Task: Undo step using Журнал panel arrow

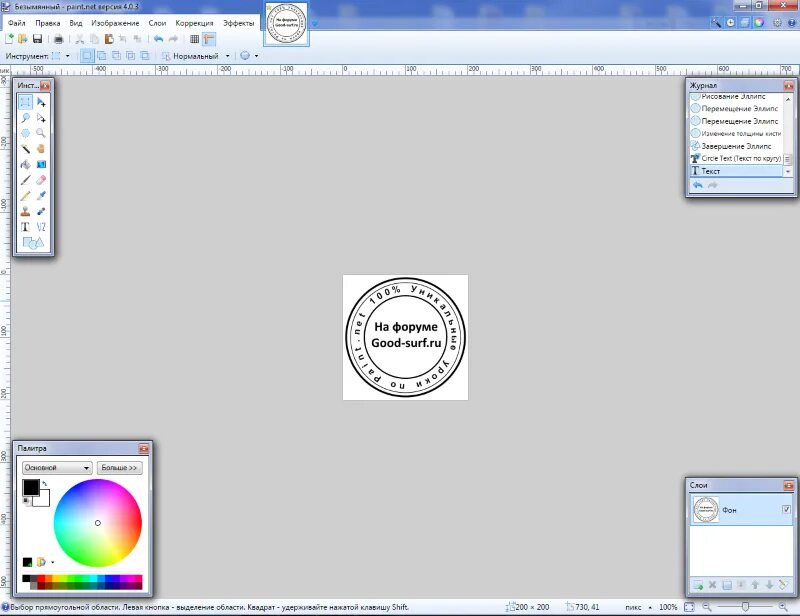Action: [697, 185]
